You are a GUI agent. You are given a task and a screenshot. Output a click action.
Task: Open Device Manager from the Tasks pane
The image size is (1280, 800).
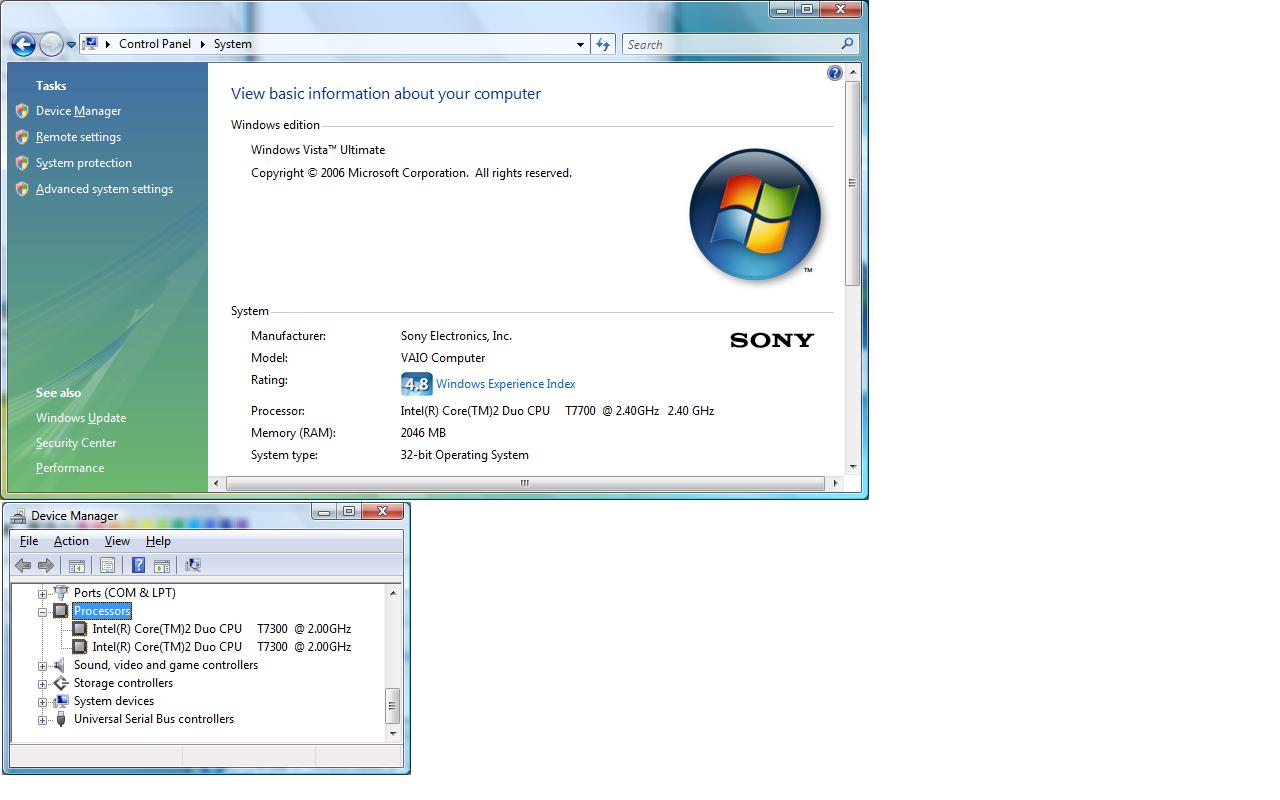pos(78,111)
